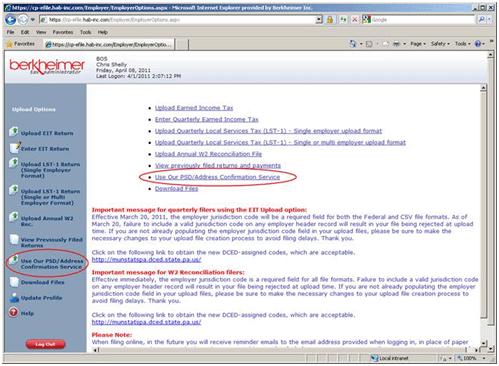Expand the zoom level dropdown in status bar

[484, 358]
